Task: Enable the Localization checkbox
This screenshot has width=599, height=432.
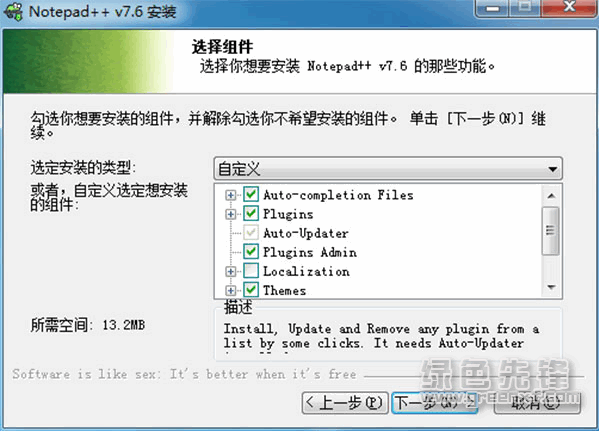Action: coord(251,271)
